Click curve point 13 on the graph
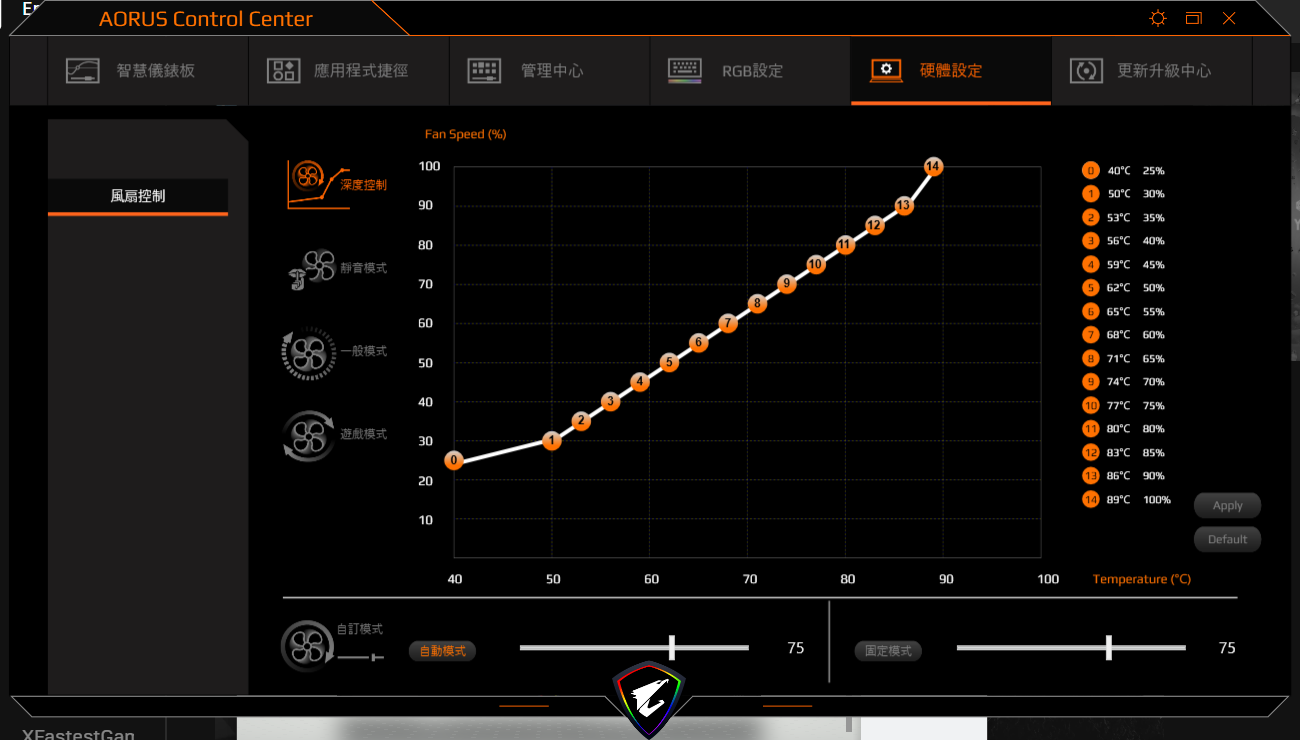Viewport: 1300px width, 740px height. 904,205
